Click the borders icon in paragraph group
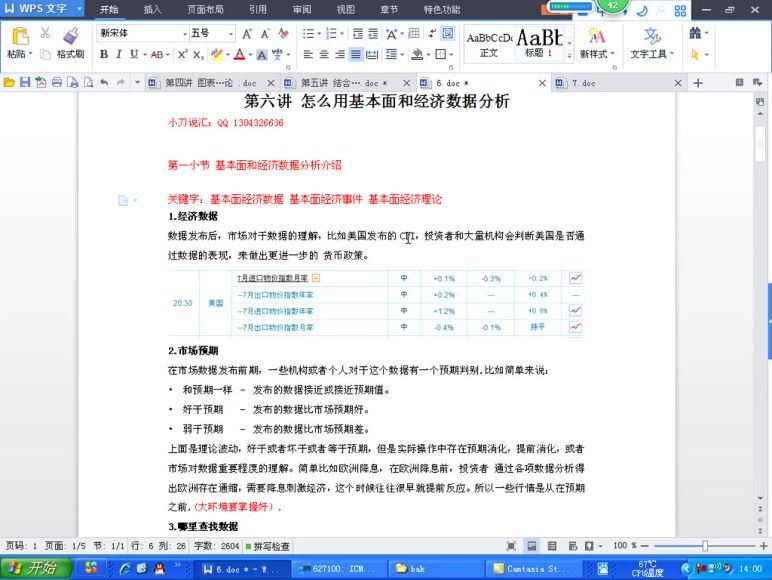Image resolution: width=772 pixels, height=580 pixels. pos(441,54)
